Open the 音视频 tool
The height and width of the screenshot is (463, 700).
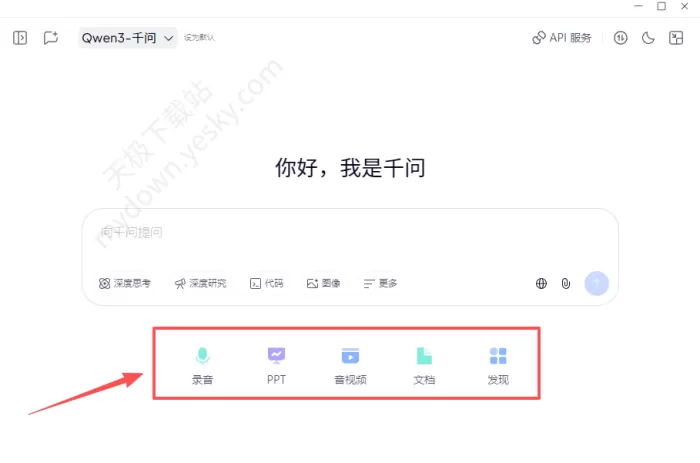[x=350, y=366]
